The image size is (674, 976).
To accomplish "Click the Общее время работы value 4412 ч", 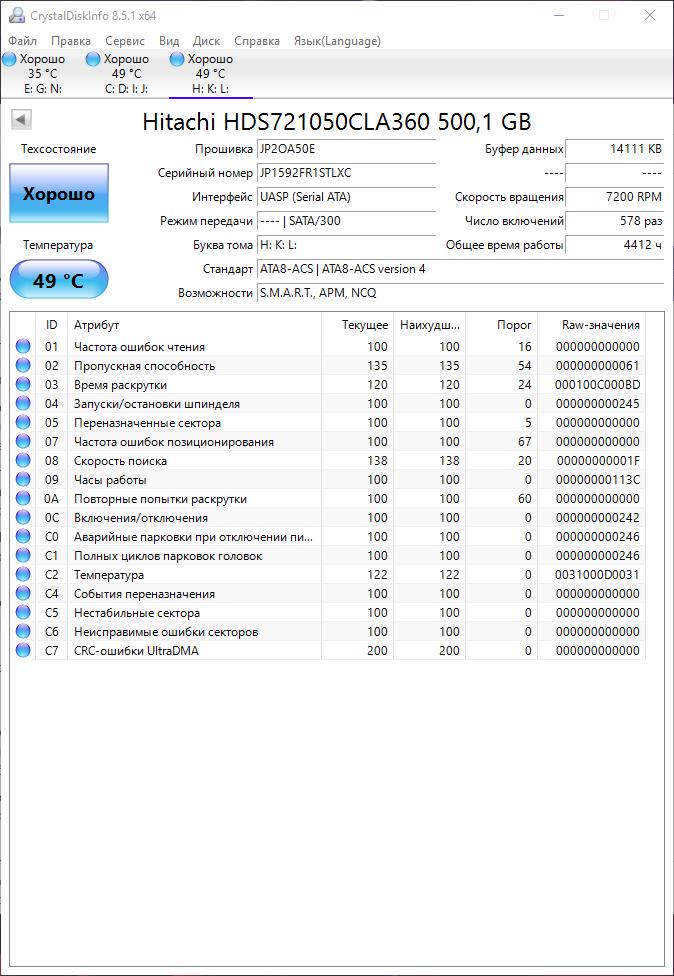I will pyautogui.click(x=615, y=245).
